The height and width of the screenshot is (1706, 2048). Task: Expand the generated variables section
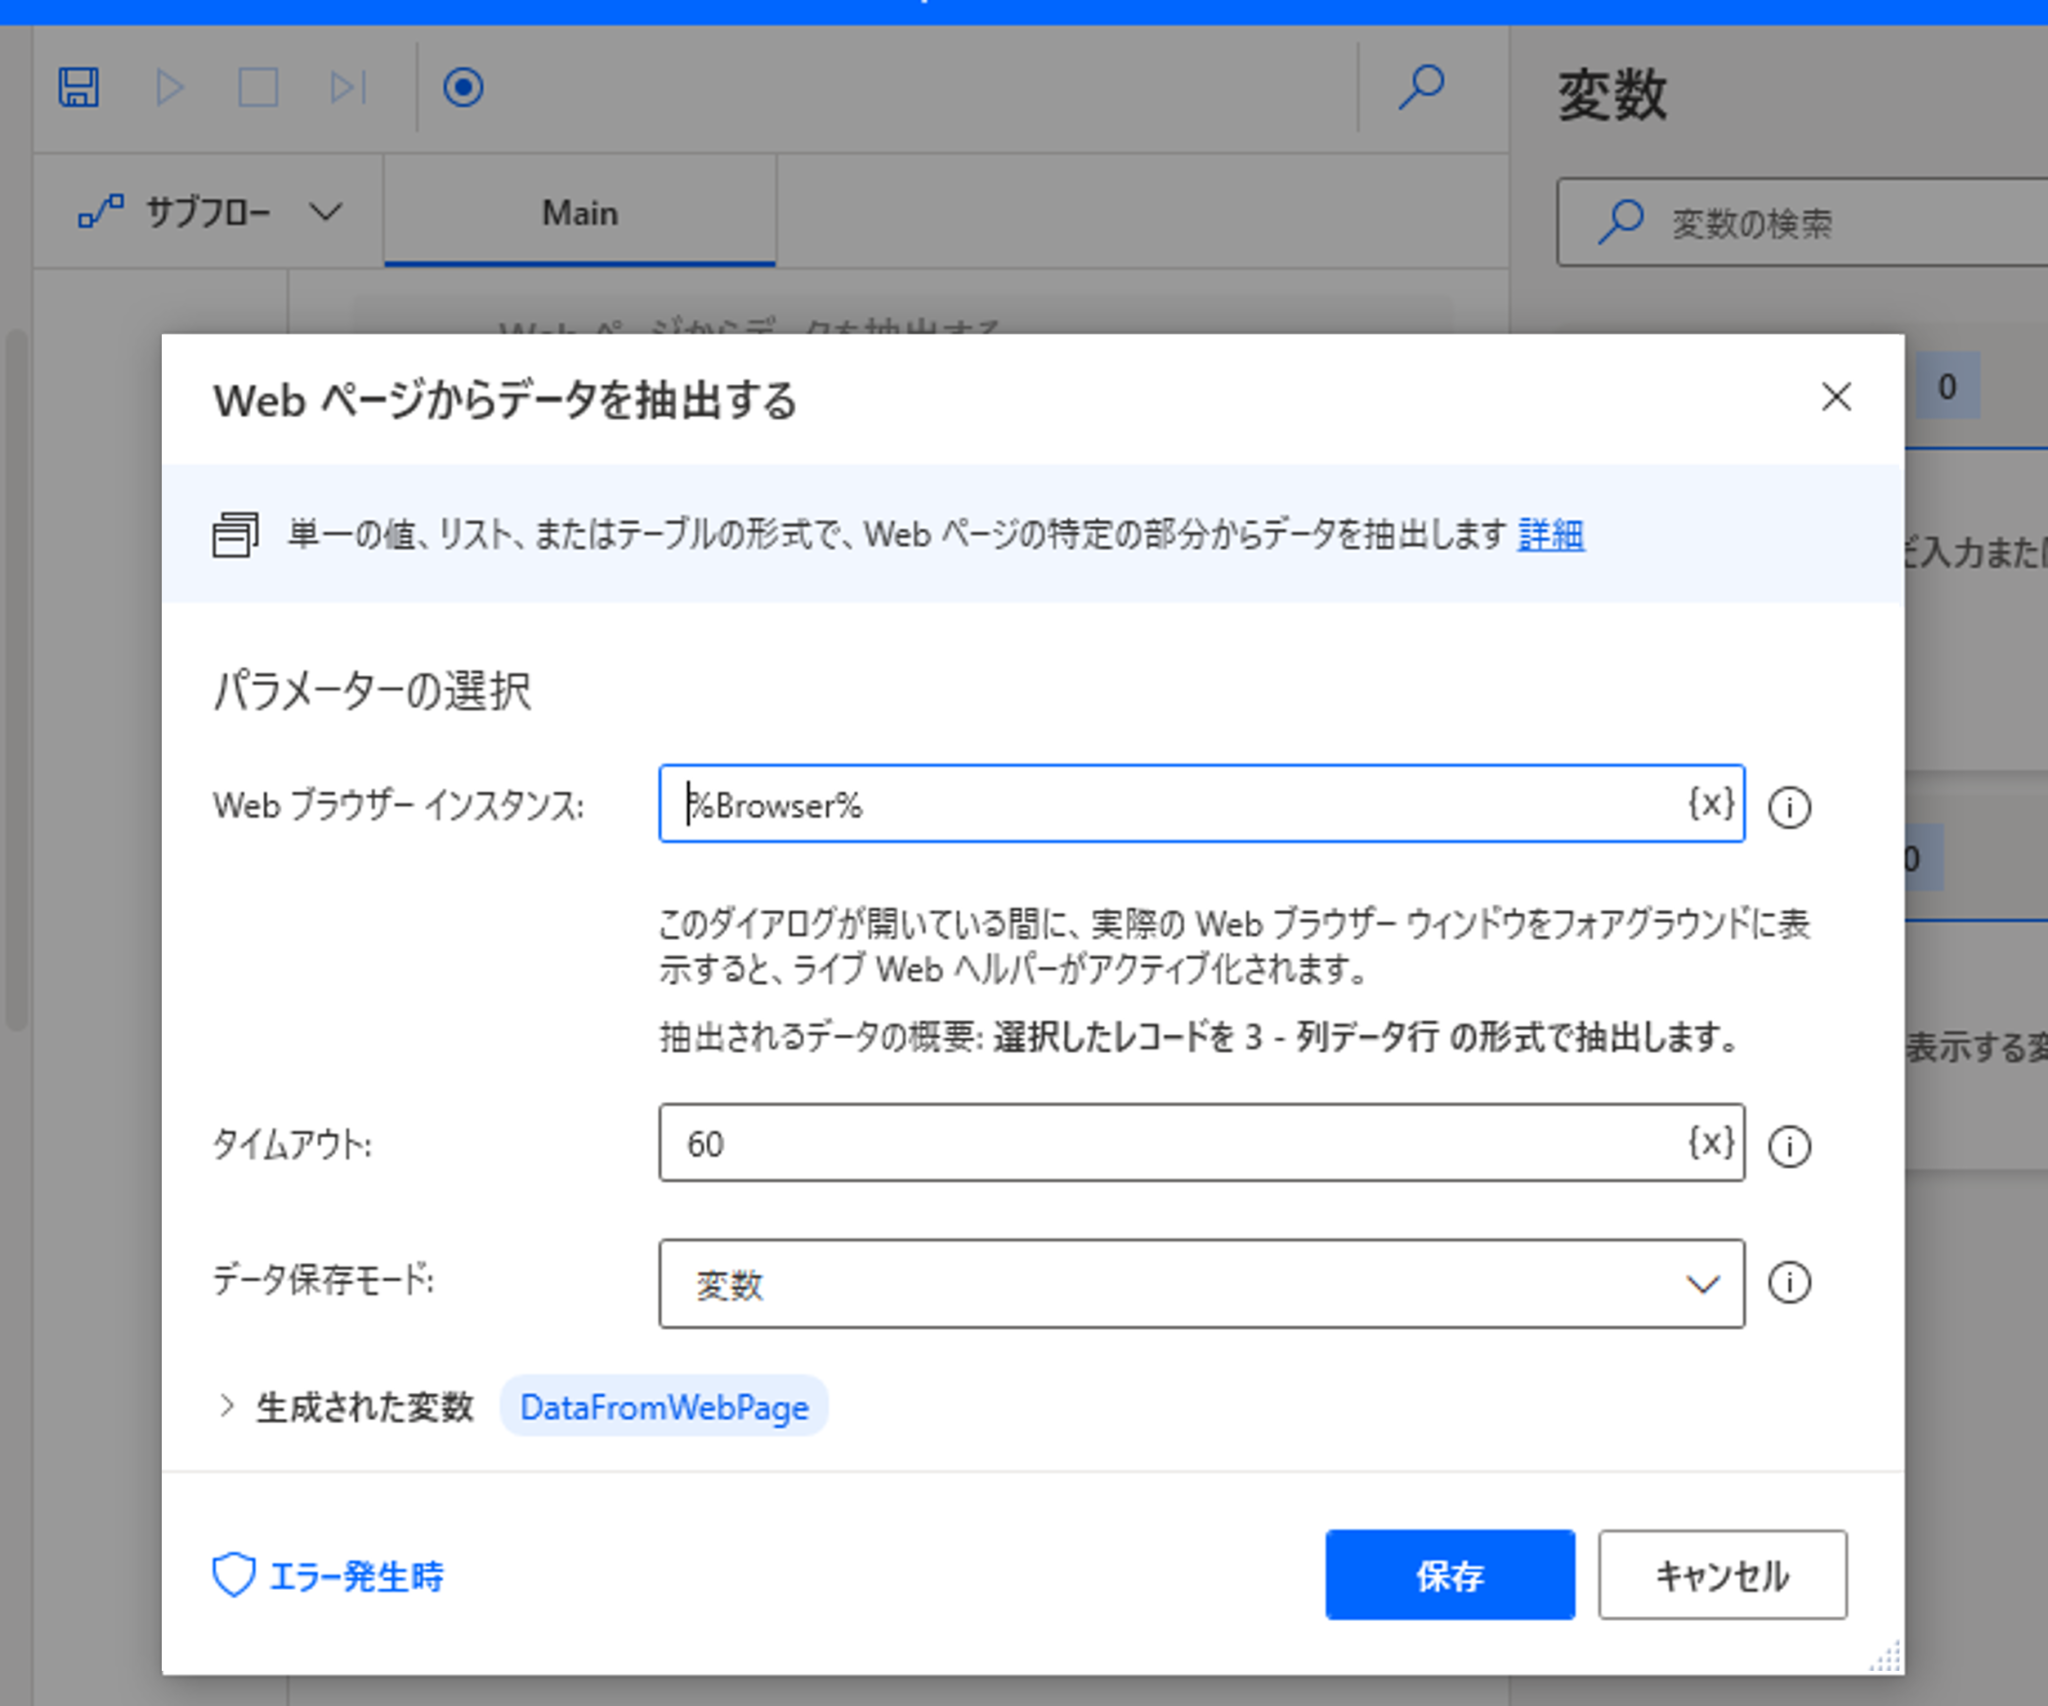point(227,1406)
